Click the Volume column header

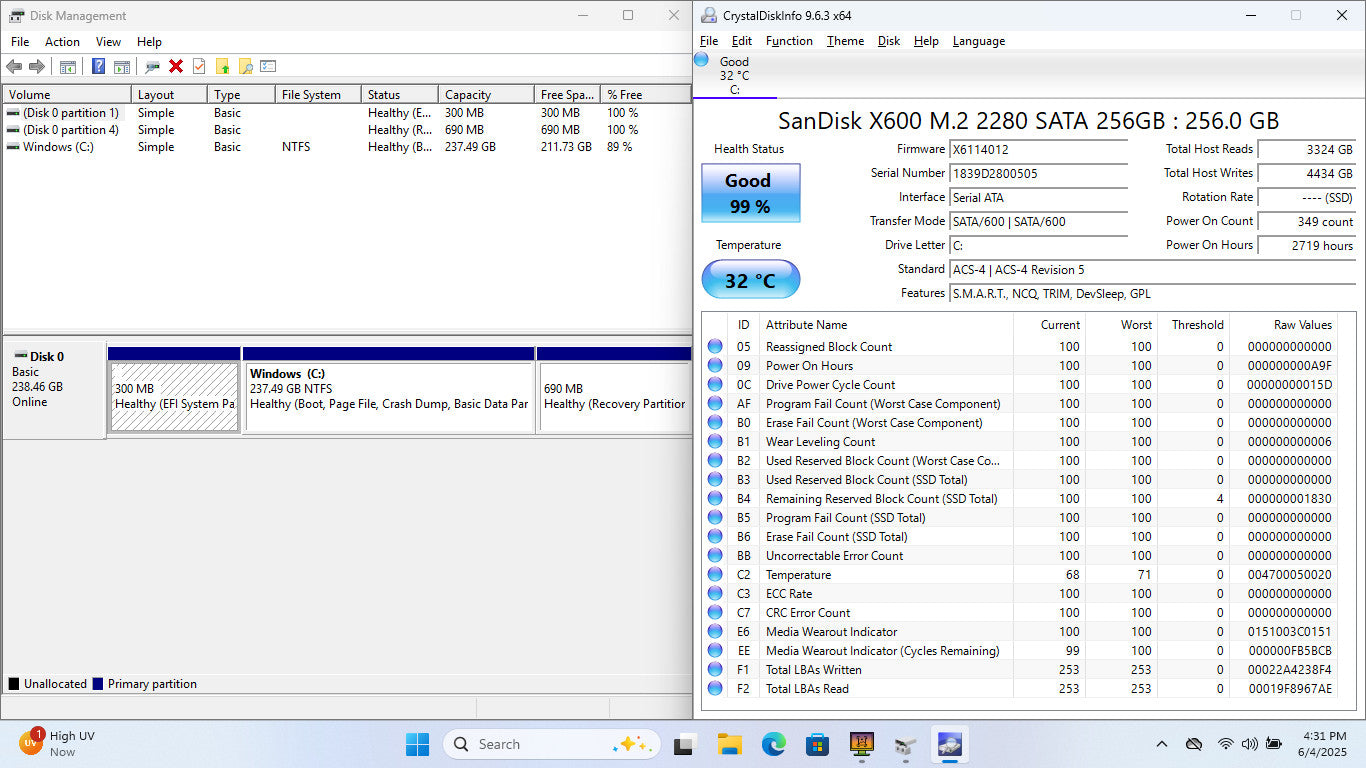(67, 95)
